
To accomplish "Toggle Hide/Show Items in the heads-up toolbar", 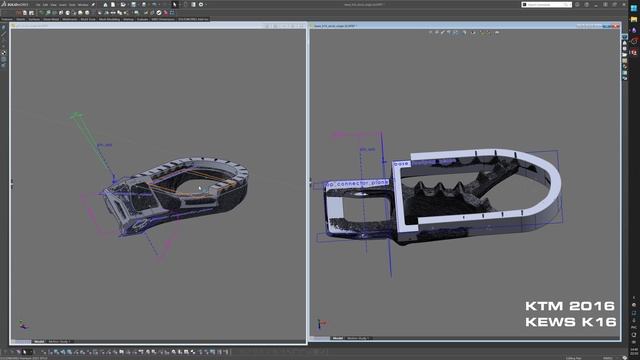I will tap(473, 32).
